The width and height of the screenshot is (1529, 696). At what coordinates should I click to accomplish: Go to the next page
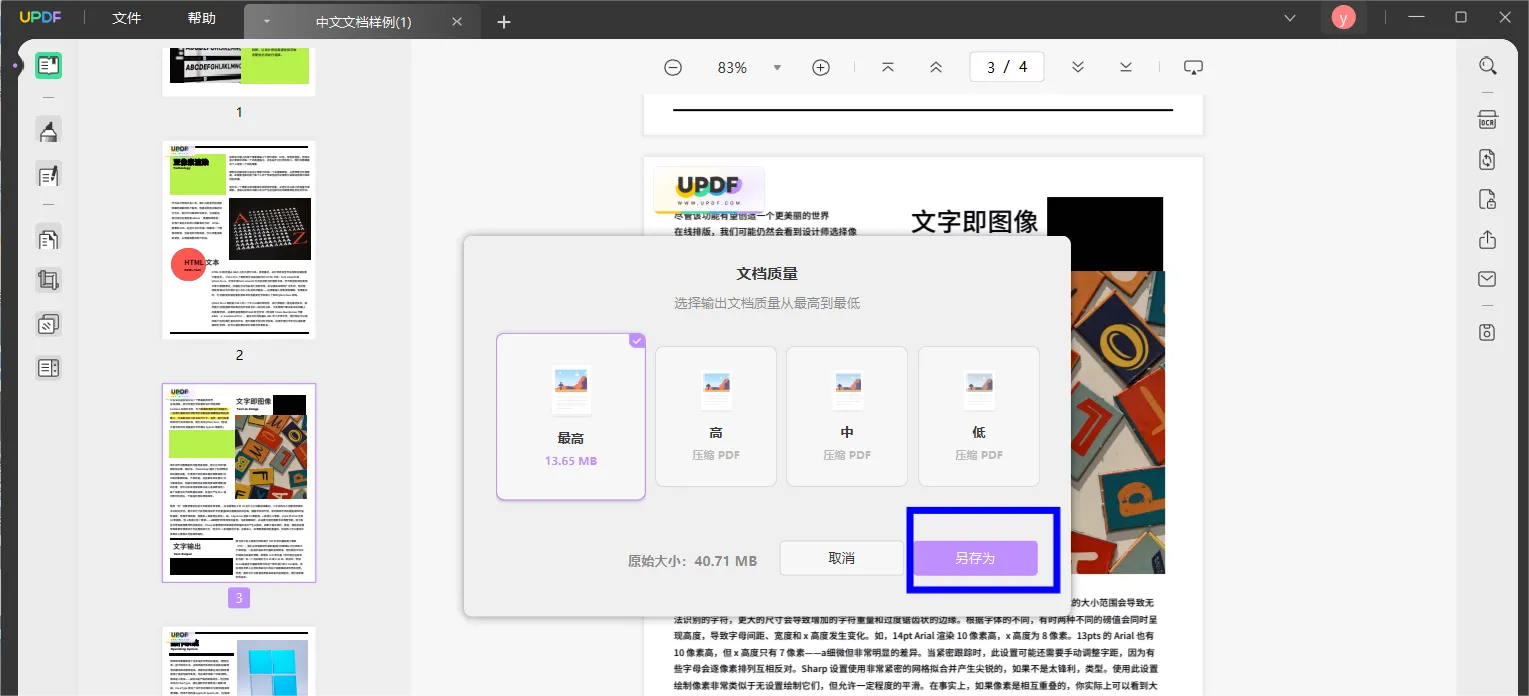pos(1078,67)
